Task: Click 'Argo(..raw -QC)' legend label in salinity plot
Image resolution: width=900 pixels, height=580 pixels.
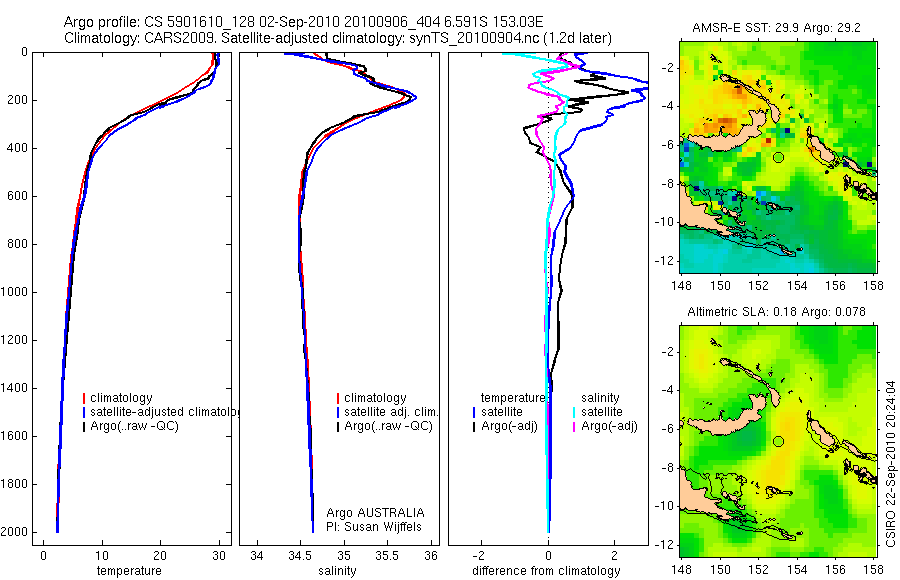Action: point(388,426)
